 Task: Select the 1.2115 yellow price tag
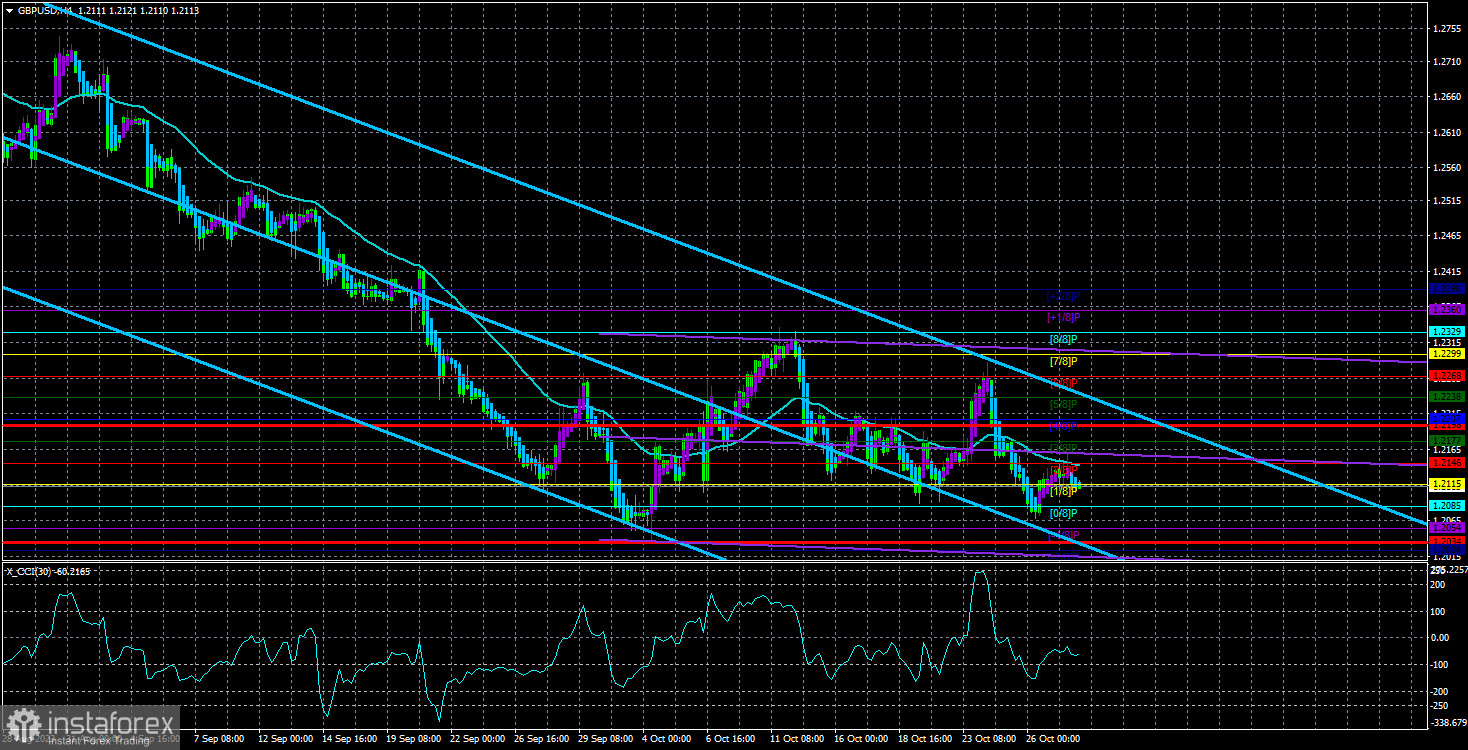tap(1448, 484)
